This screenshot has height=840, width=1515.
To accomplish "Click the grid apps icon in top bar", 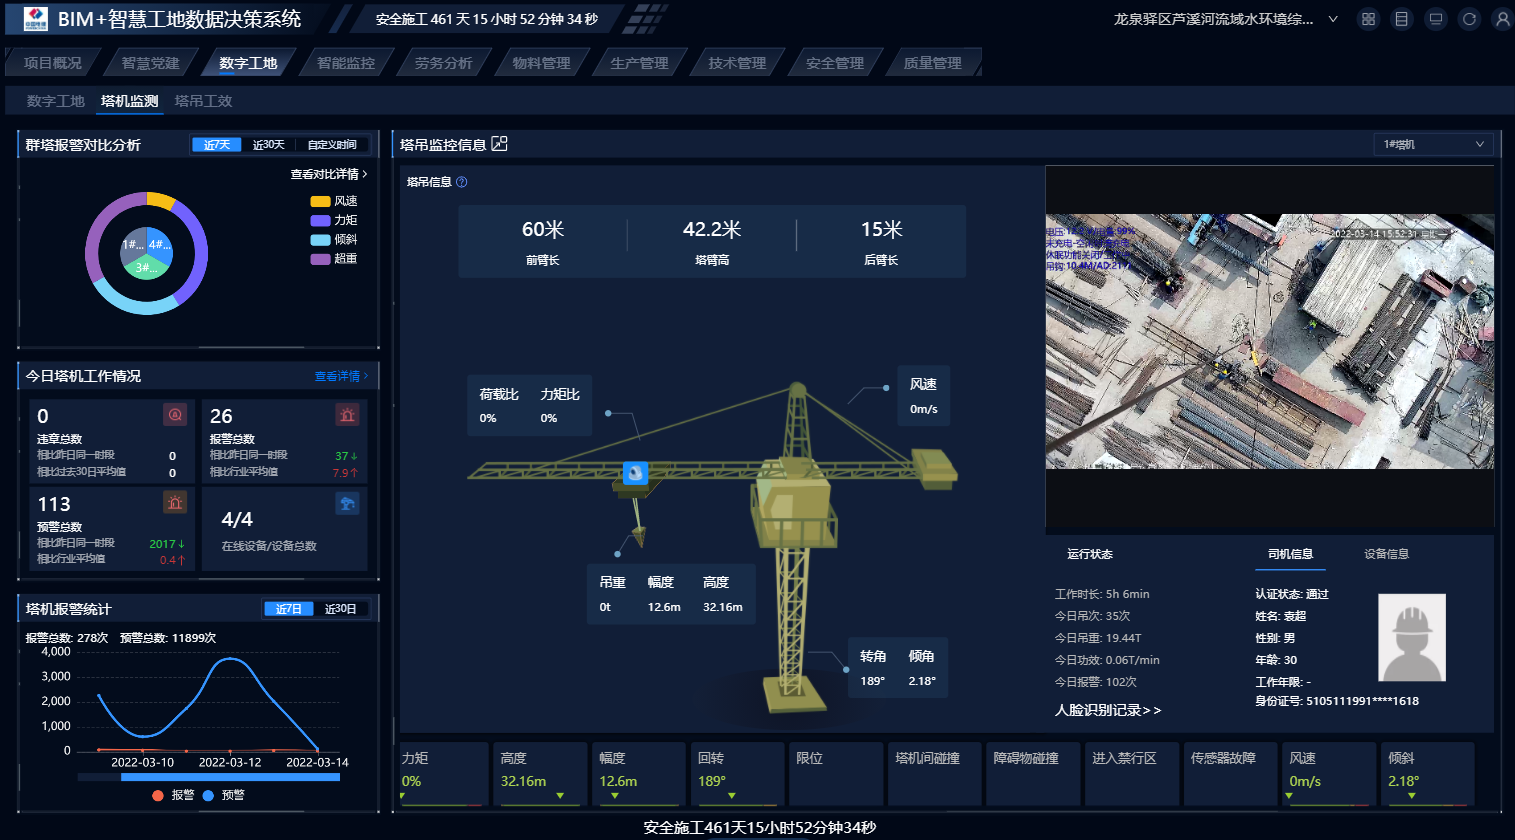I will click(x=1368, y=19).
